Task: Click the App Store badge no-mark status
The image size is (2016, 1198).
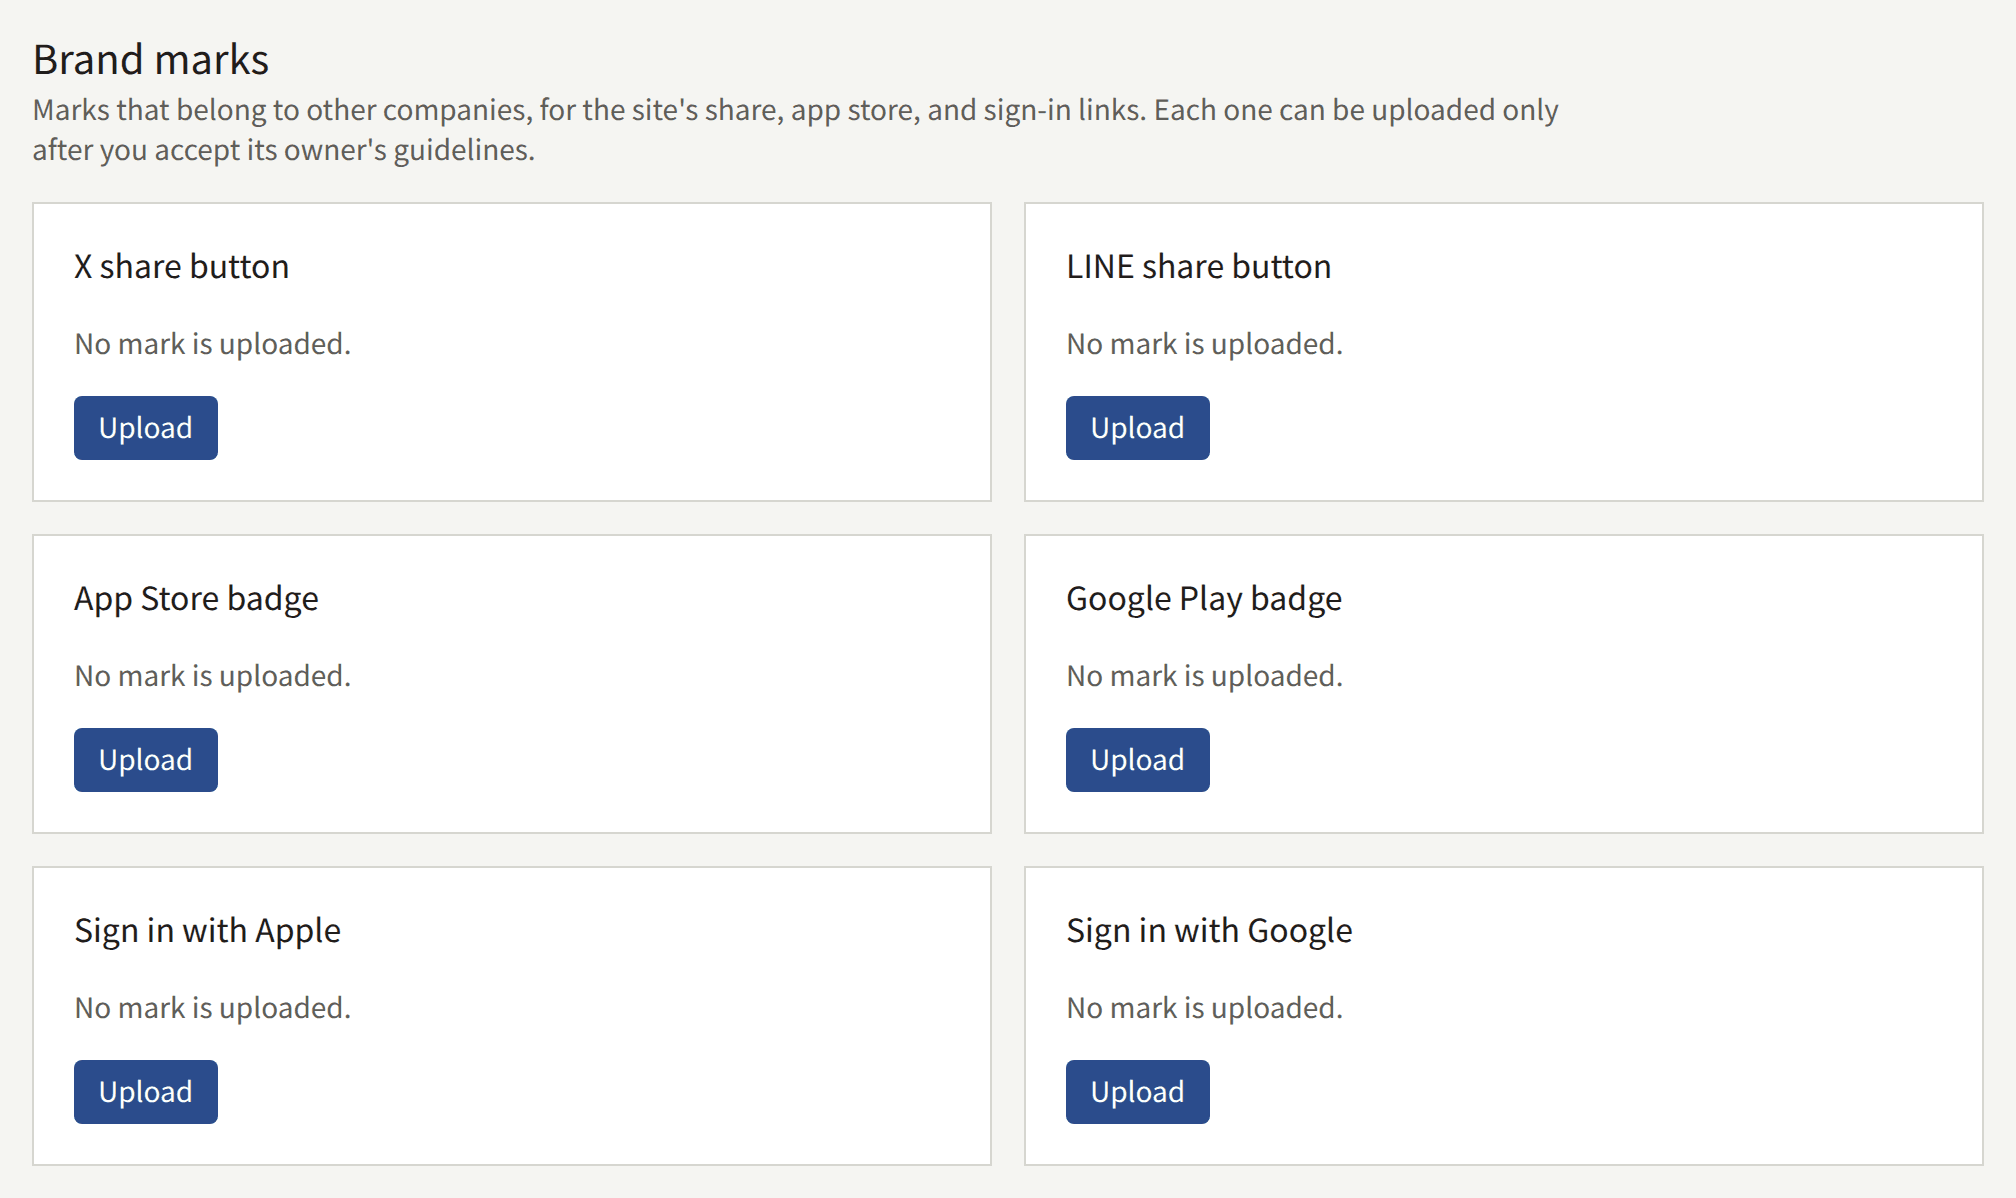Action: click(x=213, y=676)
